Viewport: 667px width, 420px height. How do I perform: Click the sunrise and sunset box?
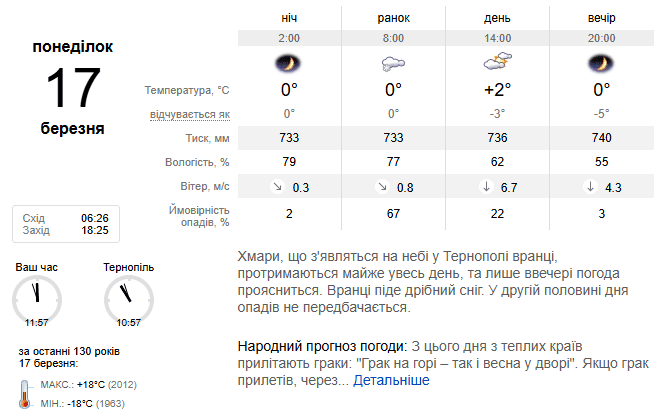(x=66, y=224)
